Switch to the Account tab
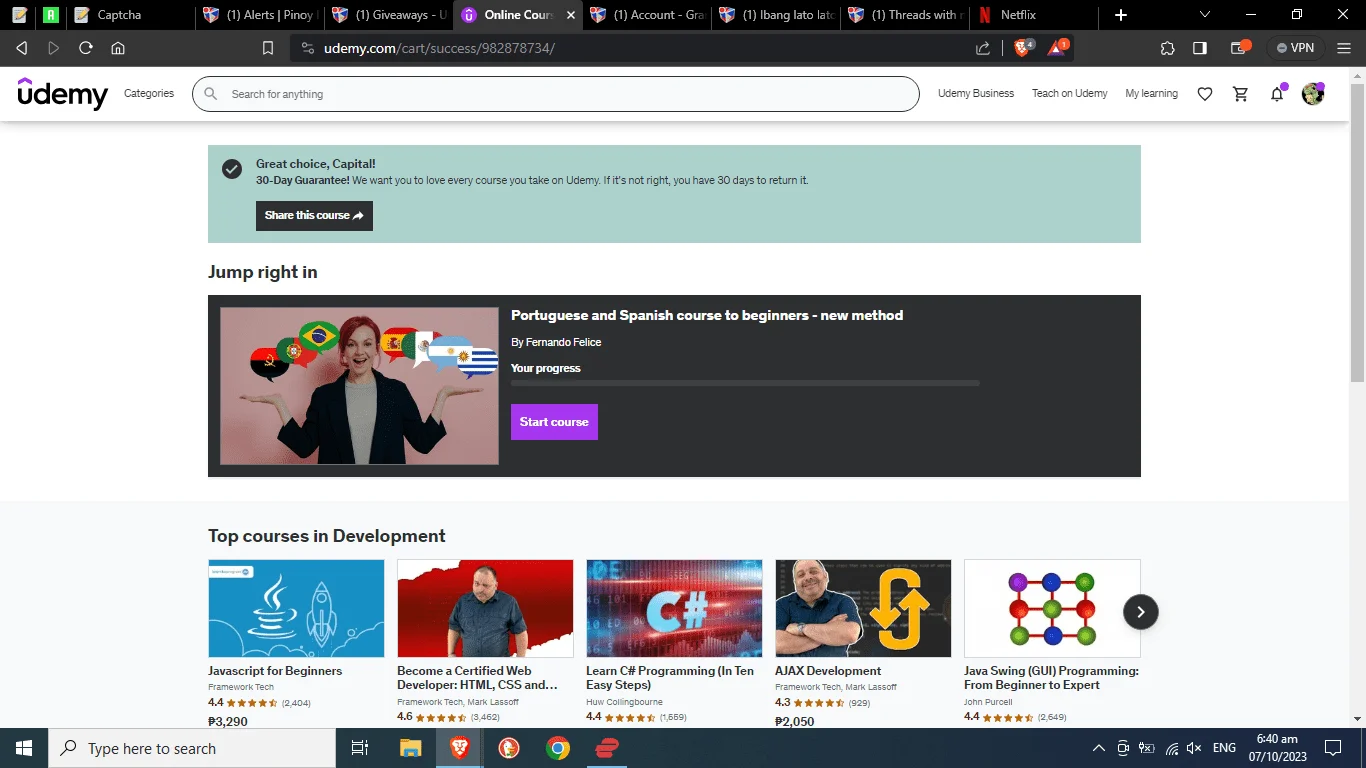Screen dimensions: 1366x768 tap(647, 15)
